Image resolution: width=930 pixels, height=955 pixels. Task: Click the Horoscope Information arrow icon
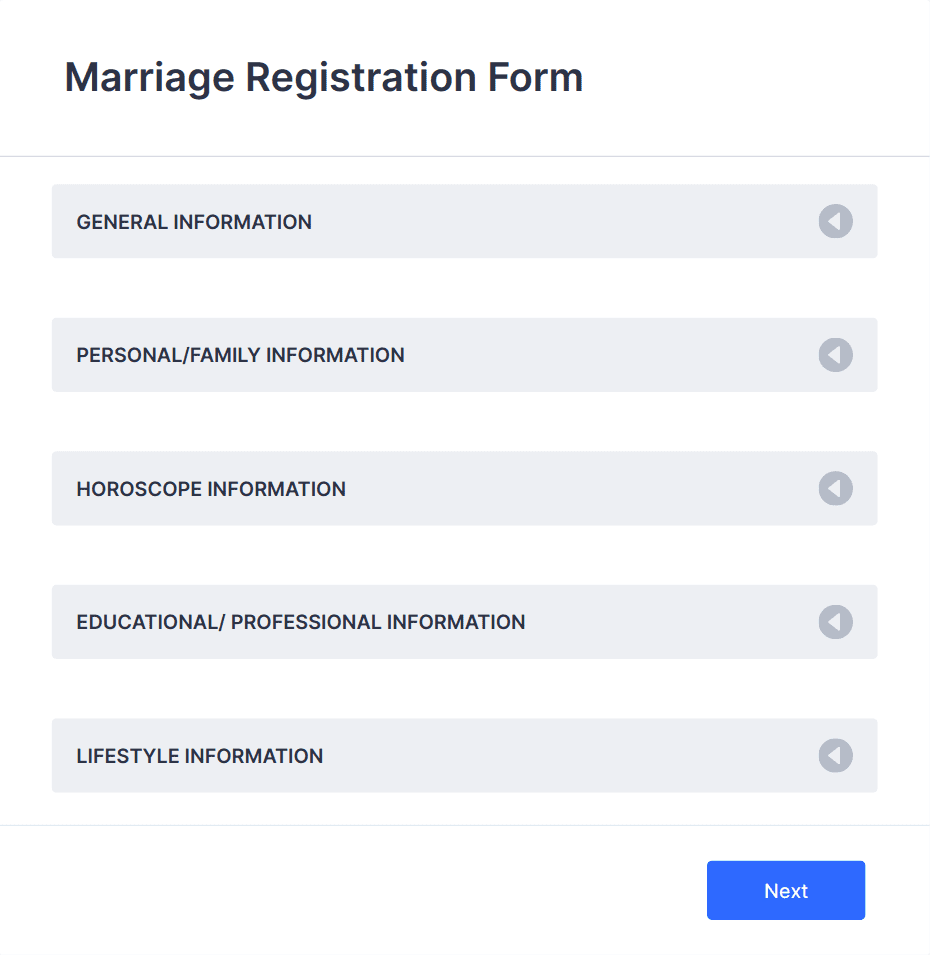[x=835, y=488]
